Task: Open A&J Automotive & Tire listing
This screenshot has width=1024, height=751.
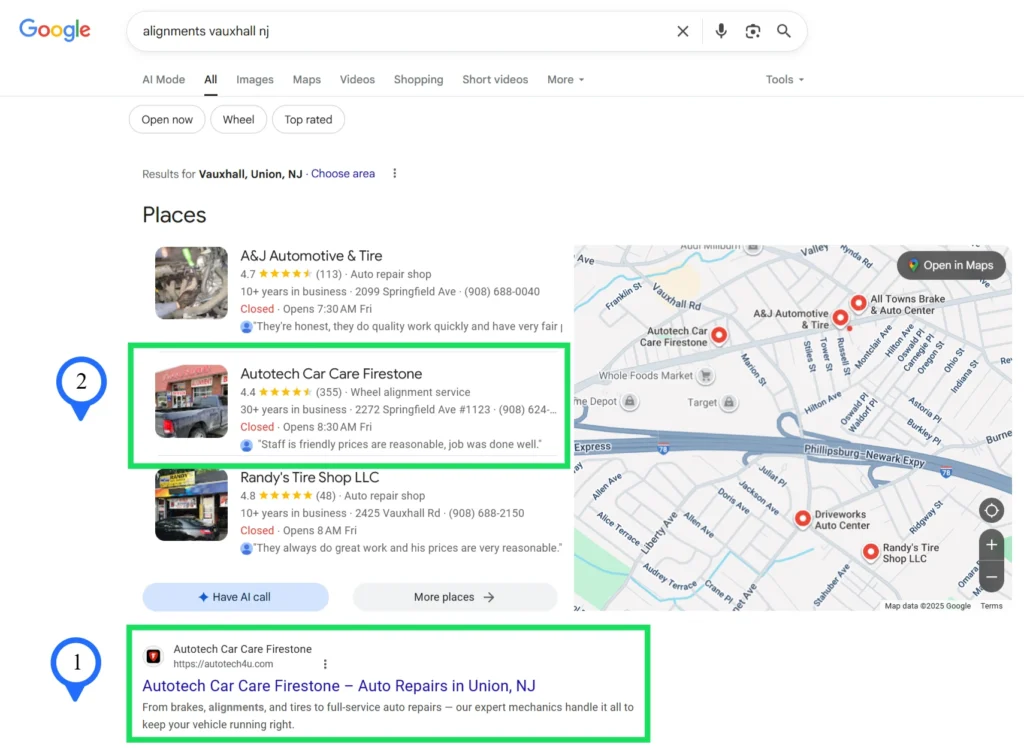Action: [311, 256]
